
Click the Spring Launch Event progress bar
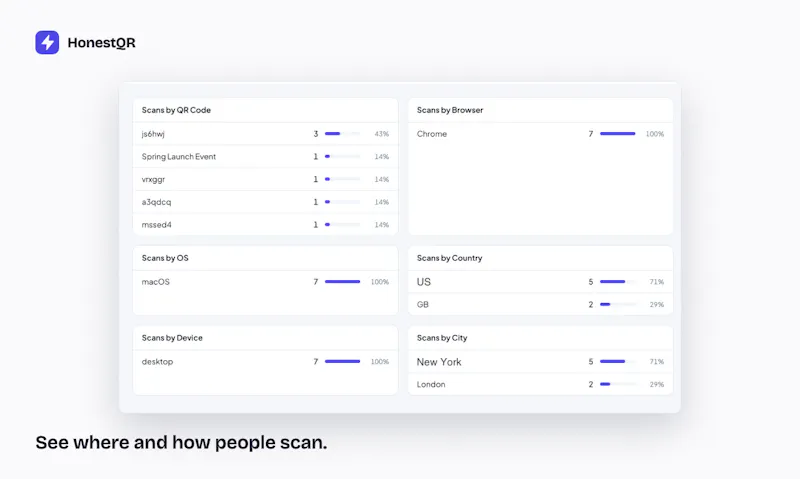pyautogui.click(x=342, y=157)
